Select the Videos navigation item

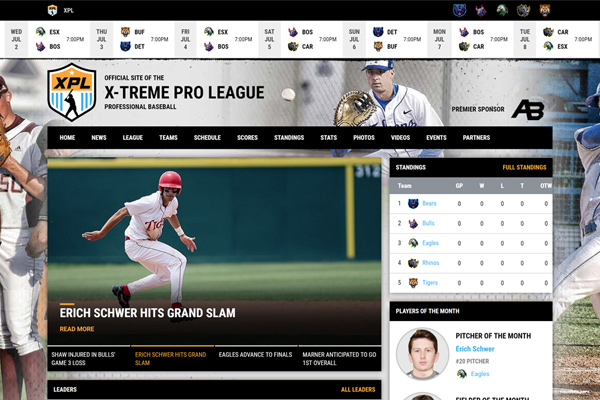(x=400, y=138)
